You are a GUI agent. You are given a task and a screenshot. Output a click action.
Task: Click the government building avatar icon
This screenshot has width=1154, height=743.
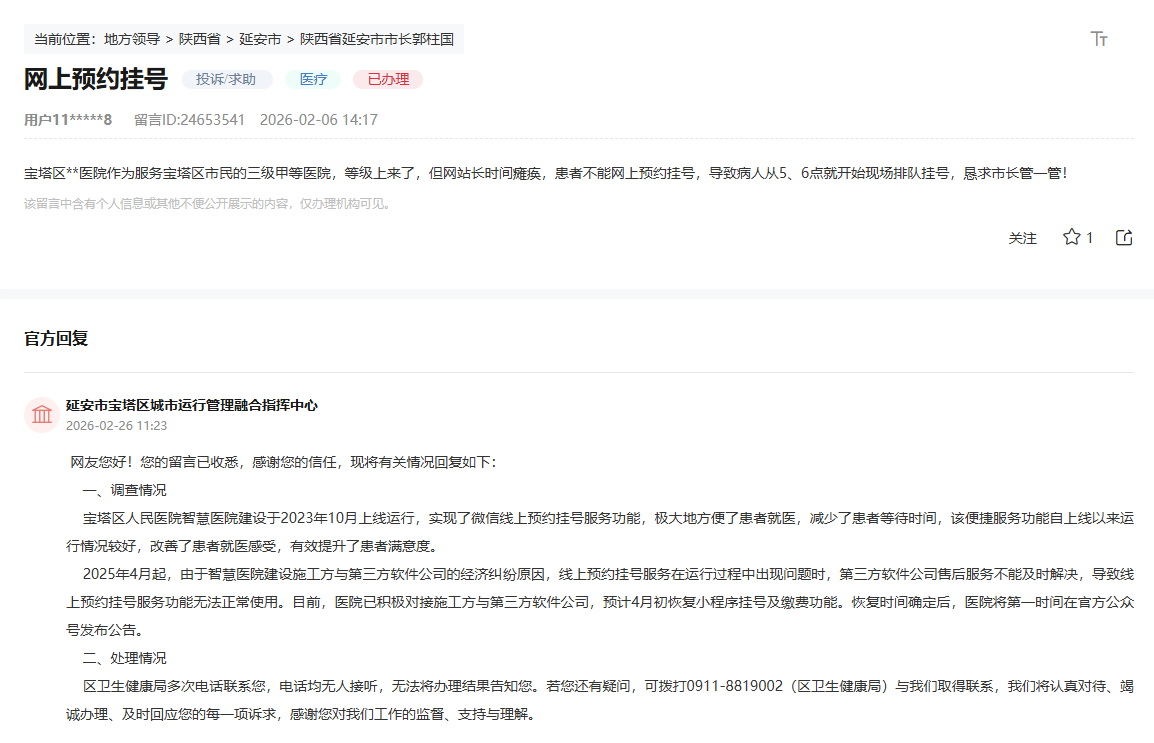coord(40,413)
